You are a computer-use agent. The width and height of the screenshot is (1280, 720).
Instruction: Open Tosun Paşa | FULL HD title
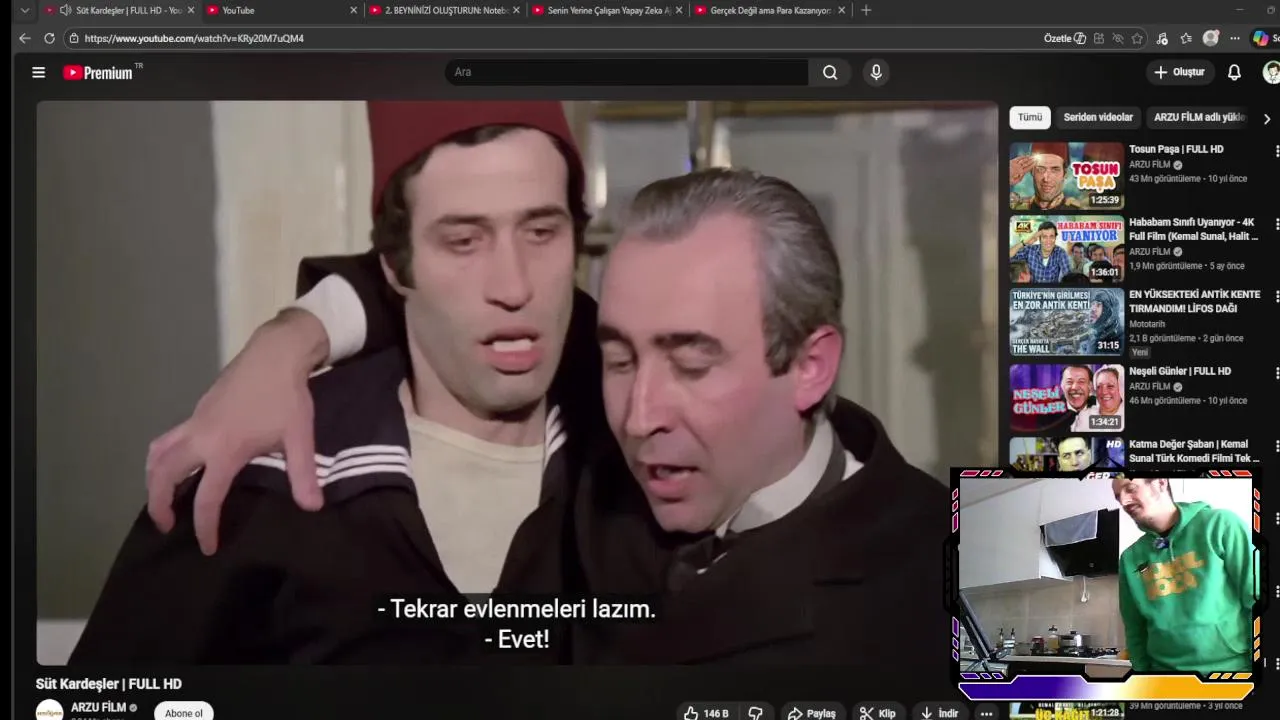coord(1176,149)
